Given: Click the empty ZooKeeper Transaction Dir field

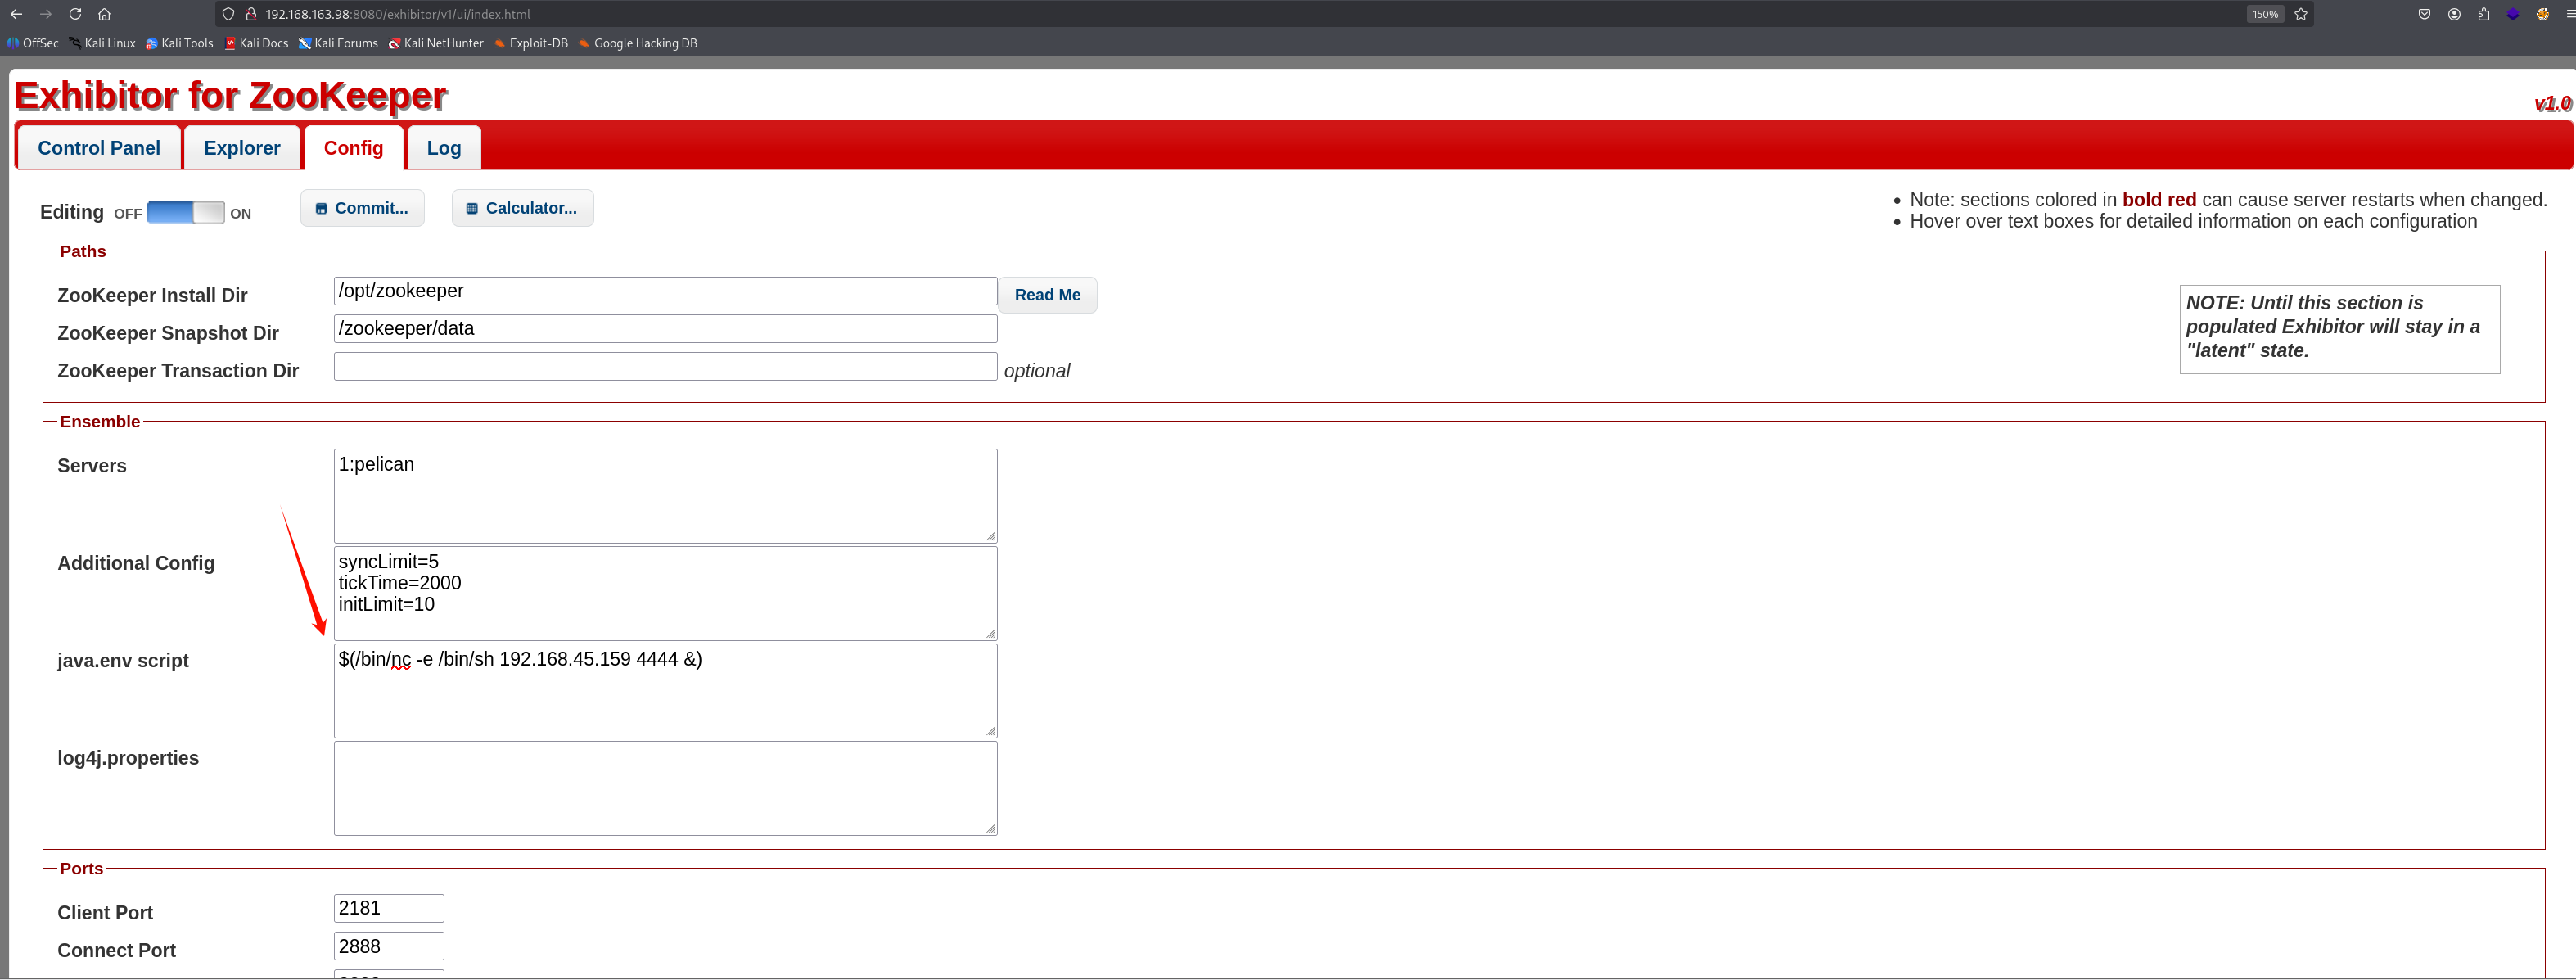Looking at the screenshot, I should pos(665,366).
